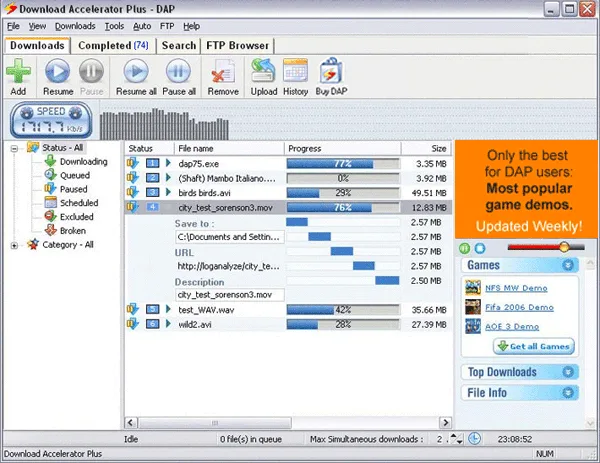Open the Downloads menu in menu bar
This screenshot has width=600, height=463.
(75, 26)
